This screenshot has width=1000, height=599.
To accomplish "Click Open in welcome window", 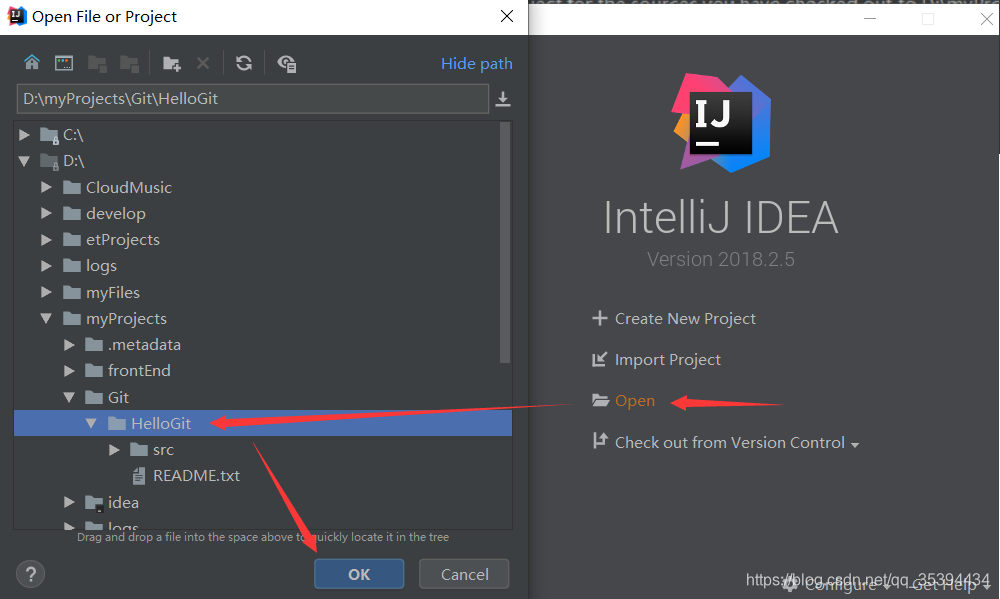I will pos(635,401).
